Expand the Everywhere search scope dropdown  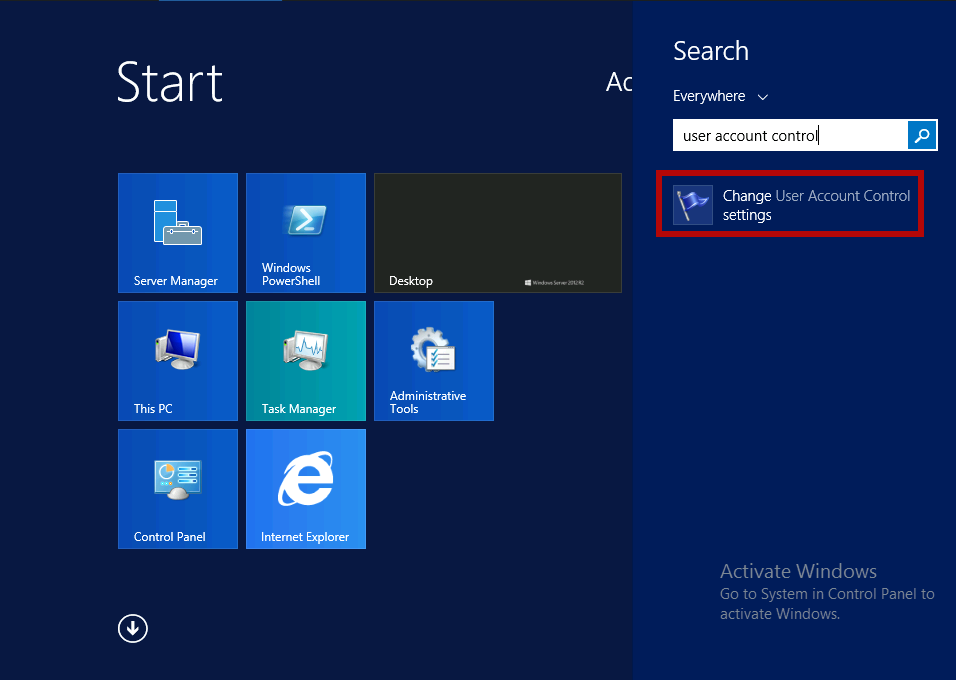pos(720,96)
